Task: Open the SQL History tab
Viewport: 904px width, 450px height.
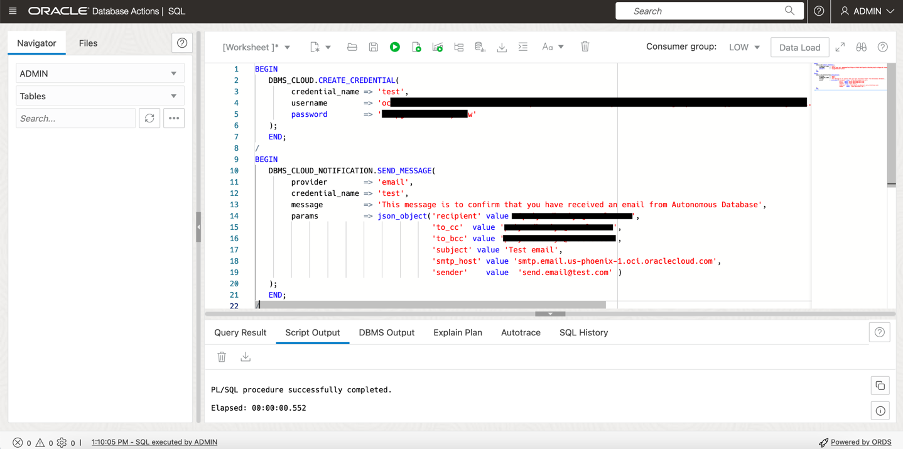Action: (x=583, y=332)
